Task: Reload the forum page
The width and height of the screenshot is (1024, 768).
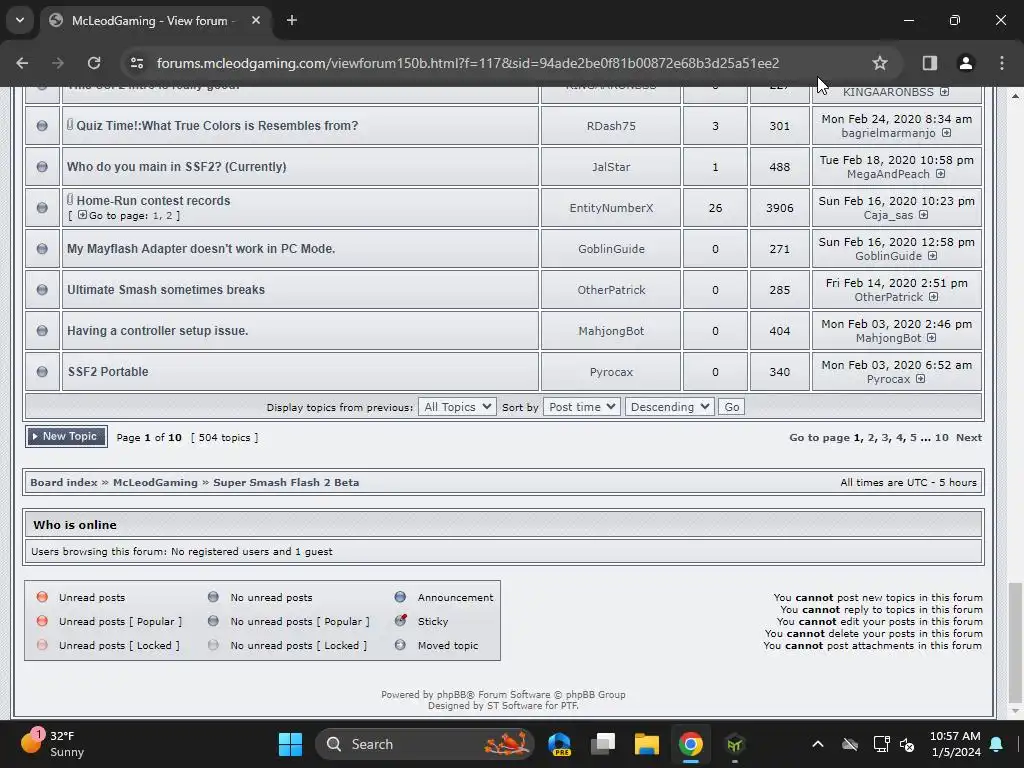Action: [x=94, y=63]
